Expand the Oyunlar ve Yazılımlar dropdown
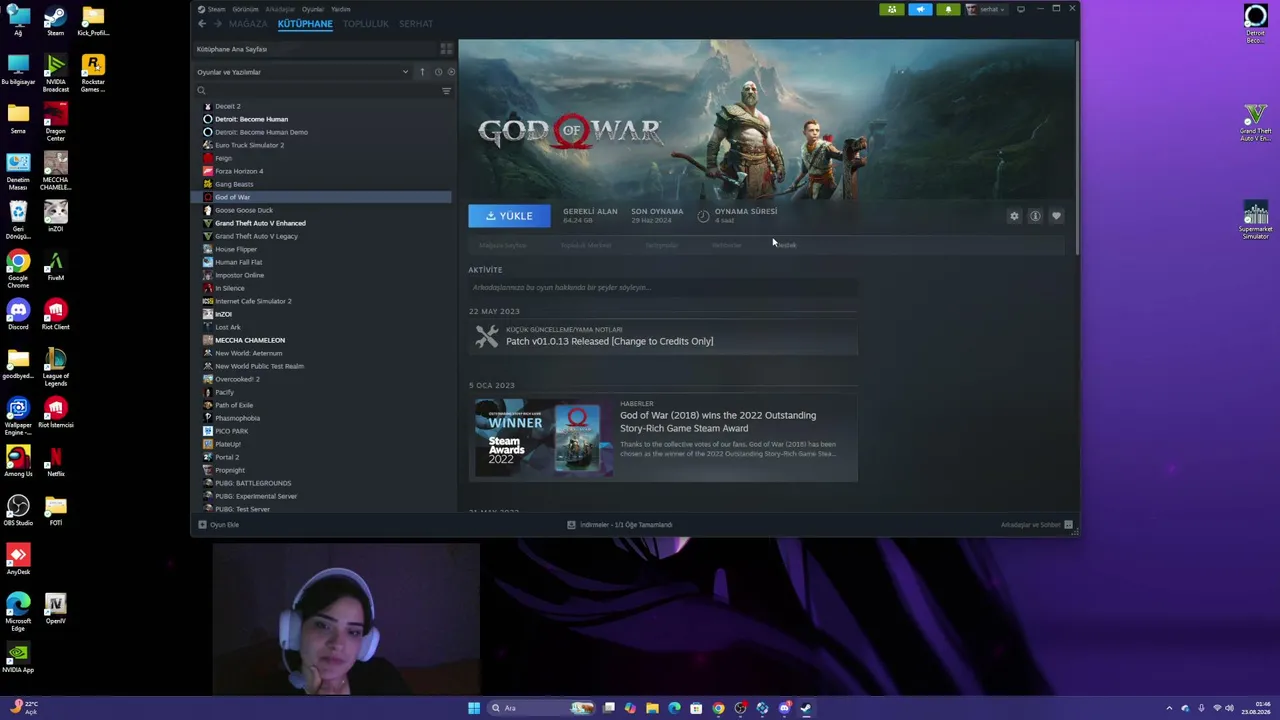 click(302, 72)
